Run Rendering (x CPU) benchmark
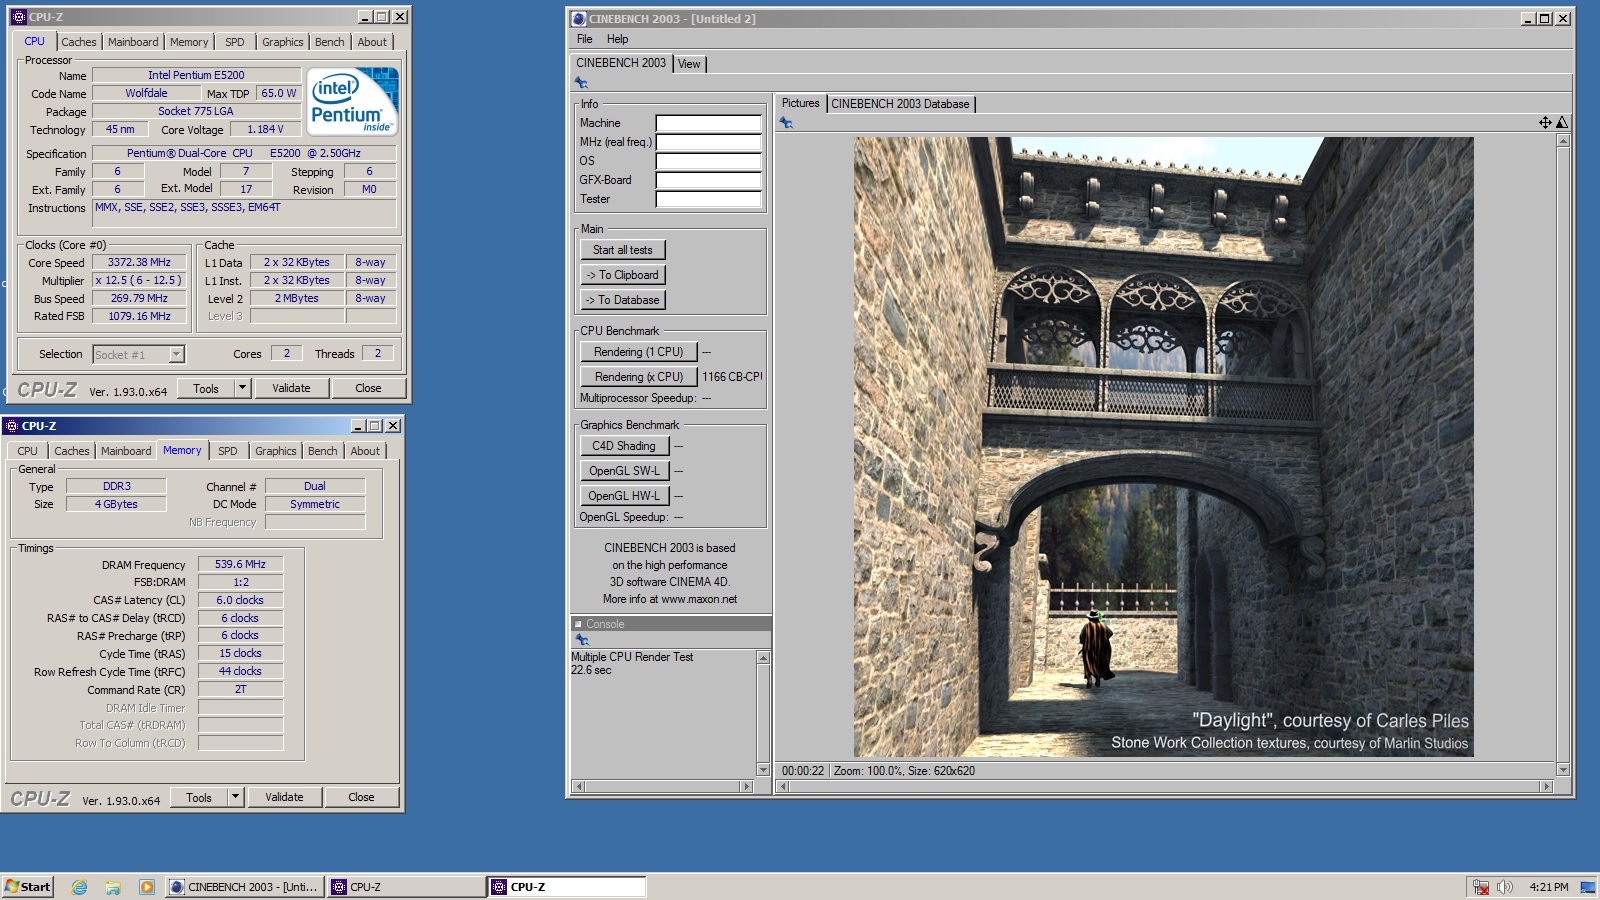The width and height of the screenshot is (1600, 900). click(x=638, y=377)
